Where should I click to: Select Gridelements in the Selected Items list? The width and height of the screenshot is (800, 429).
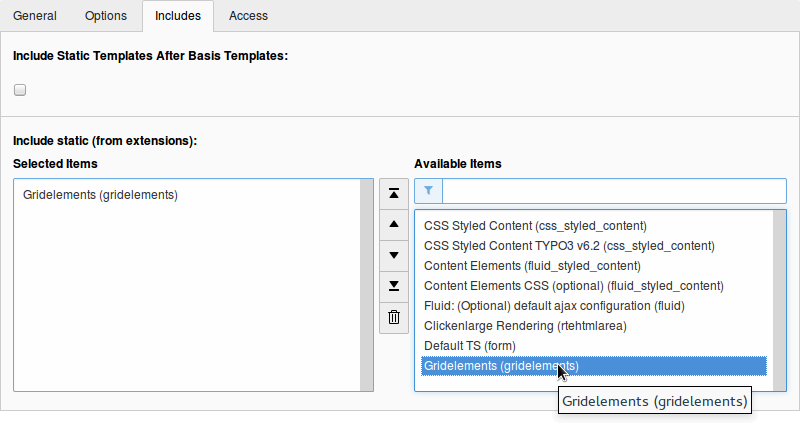tap(100, 195)
